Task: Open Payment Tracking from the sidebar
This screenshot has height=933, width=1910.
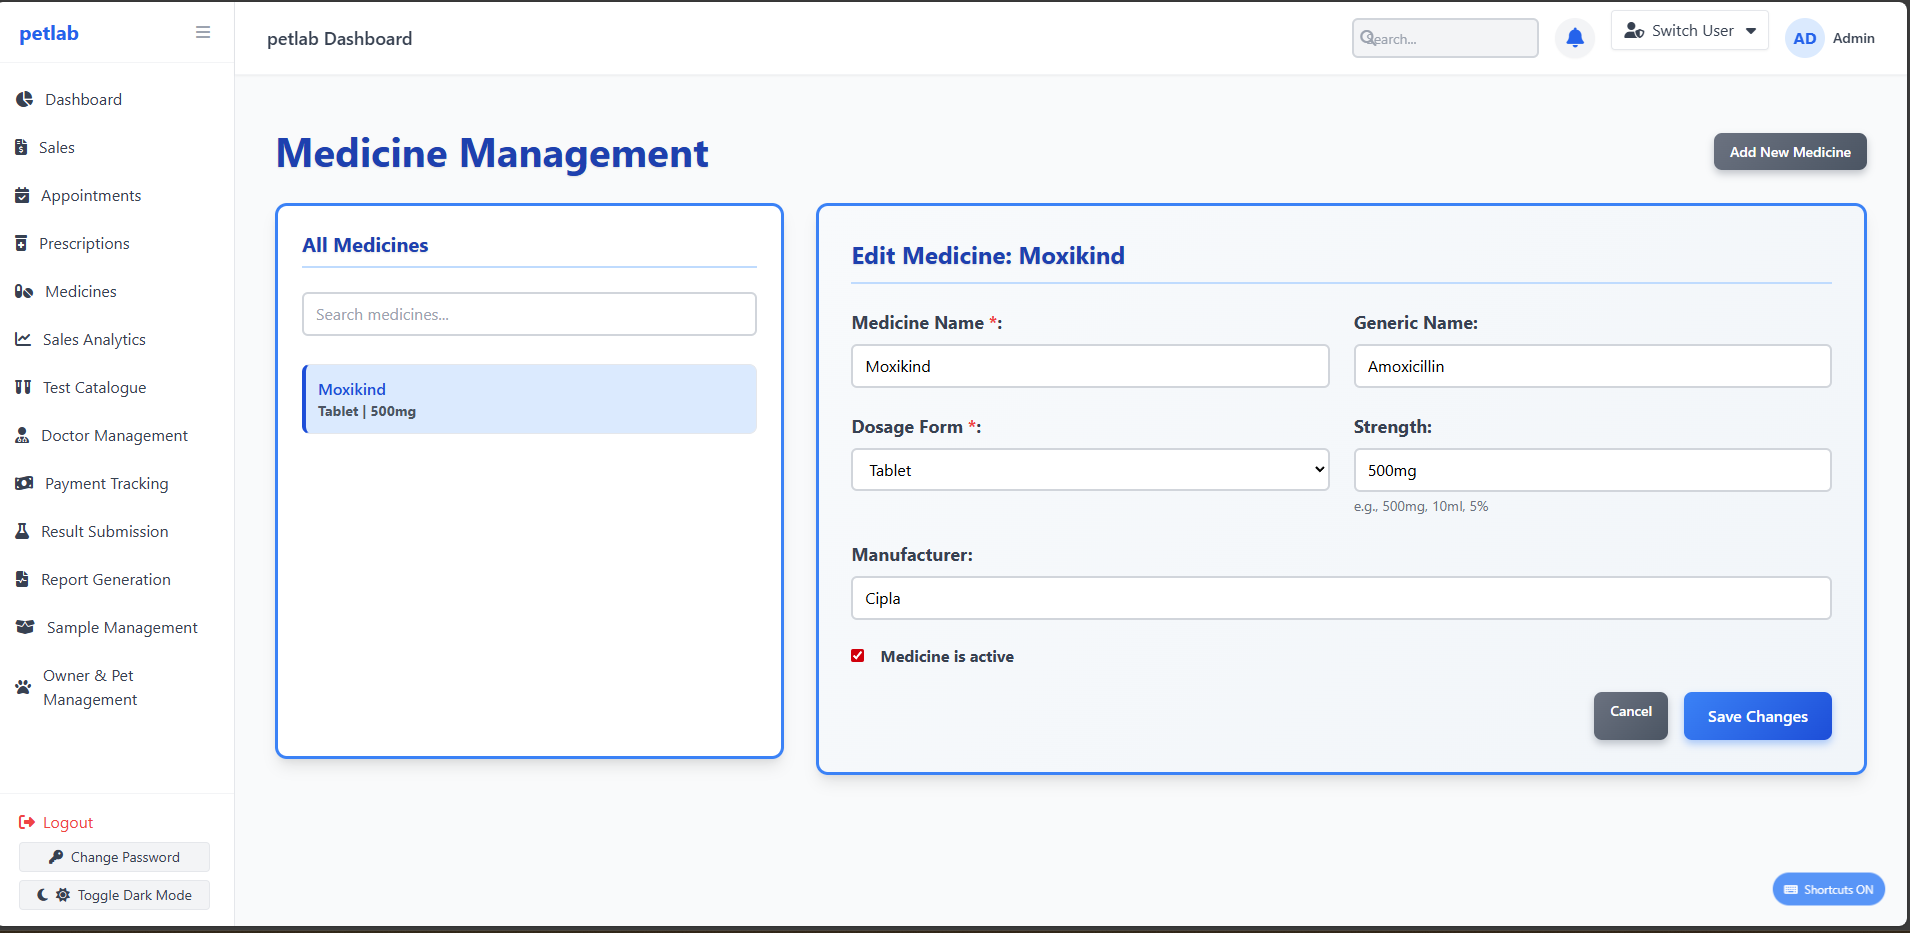Action: 105,483
